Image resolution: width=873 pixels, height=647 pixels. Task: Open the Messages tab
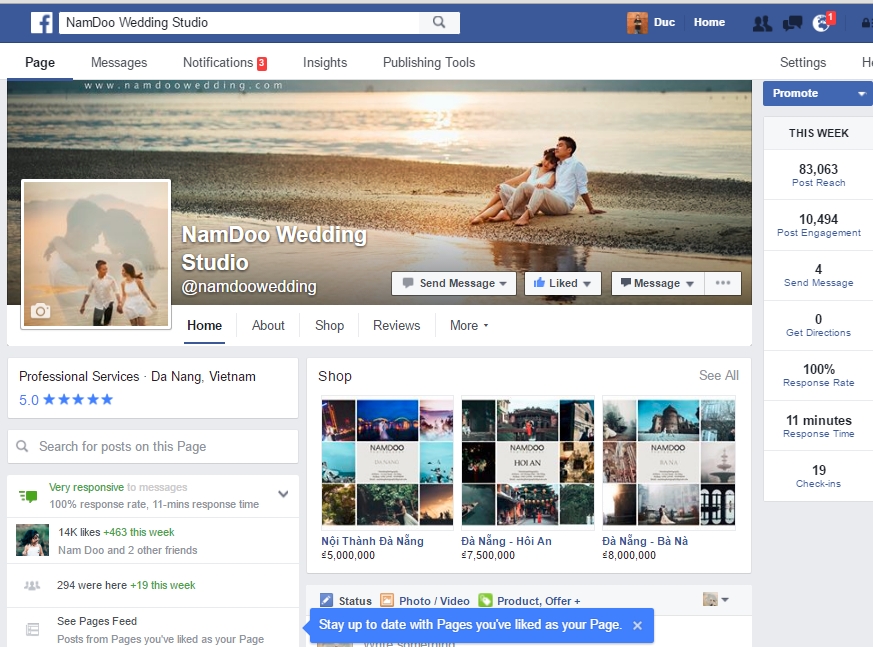click(x=119, y=62)
